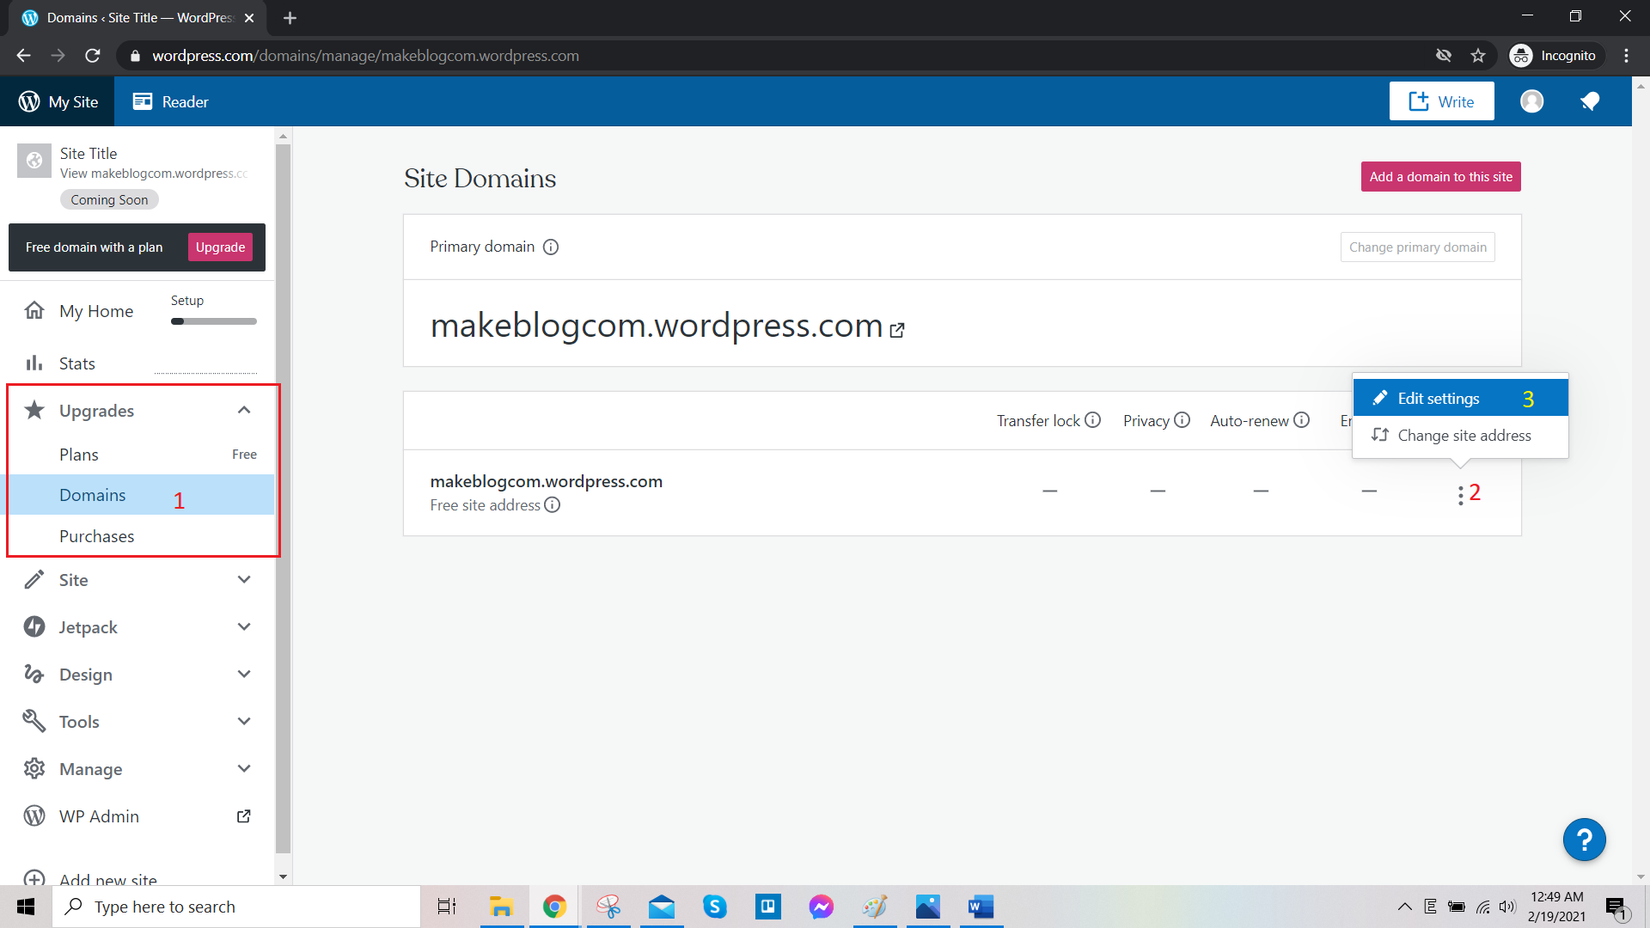Open the Reader tab
This screenshot has width=1650, height=928.
171,101
